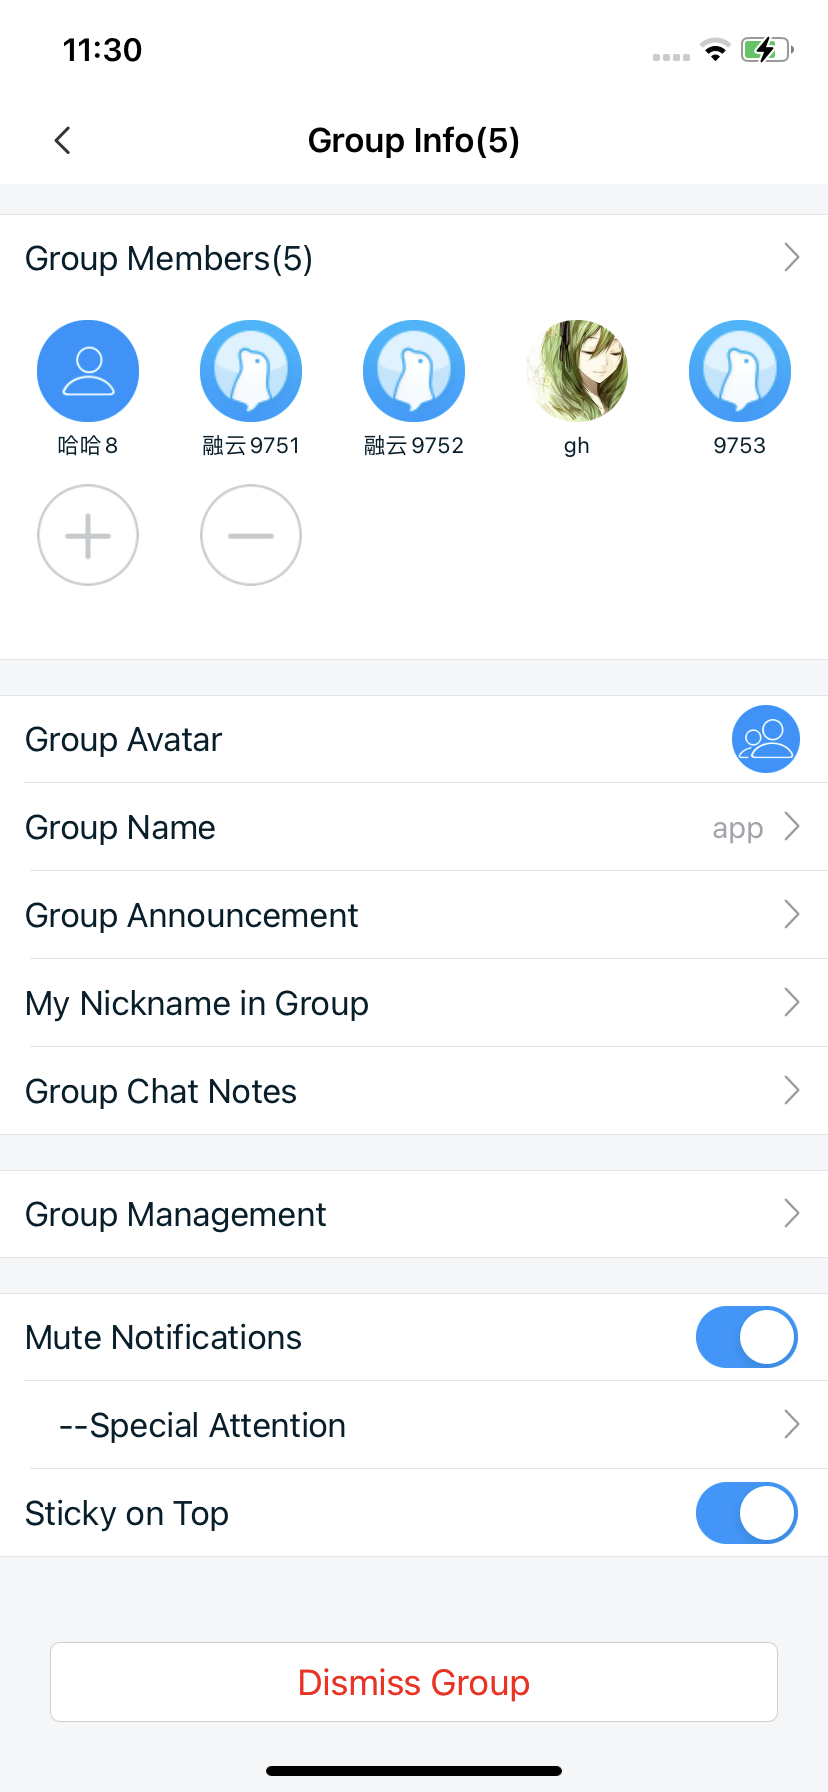Tap the 9753 member avatar
This screenshot has width=828, height=1792.
tap(740, 371)
